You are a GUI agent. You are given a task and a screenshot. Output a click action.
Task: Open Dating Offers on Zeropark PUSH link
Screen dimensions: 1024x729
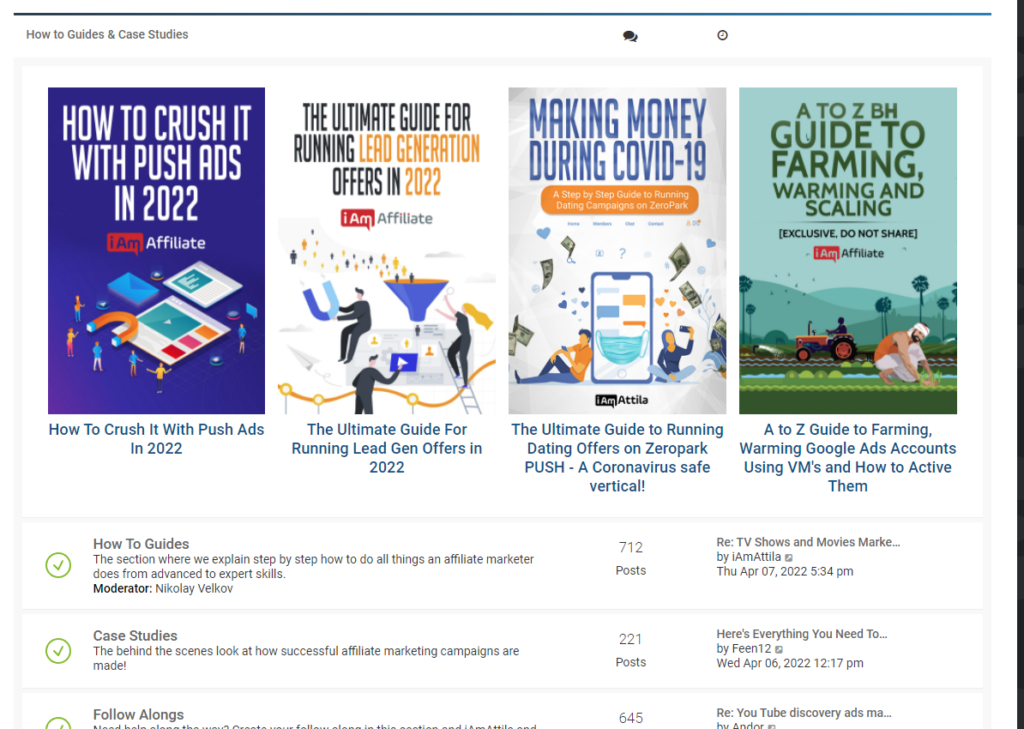click(617, 457)
